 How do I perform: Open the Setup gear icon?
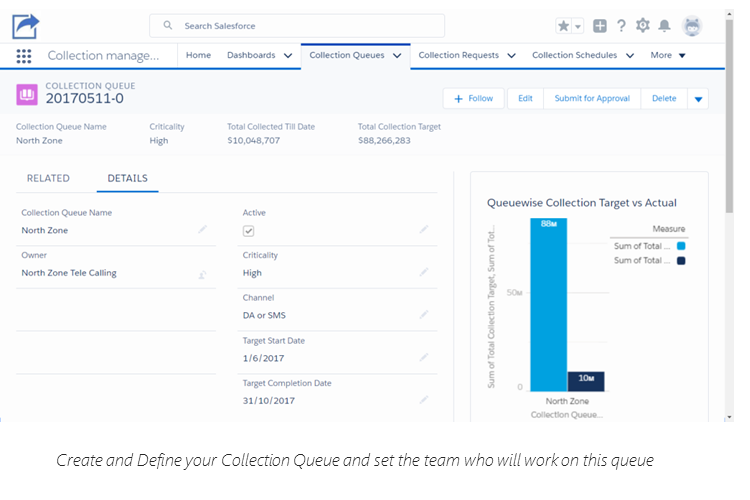click(x=643, y=26)
